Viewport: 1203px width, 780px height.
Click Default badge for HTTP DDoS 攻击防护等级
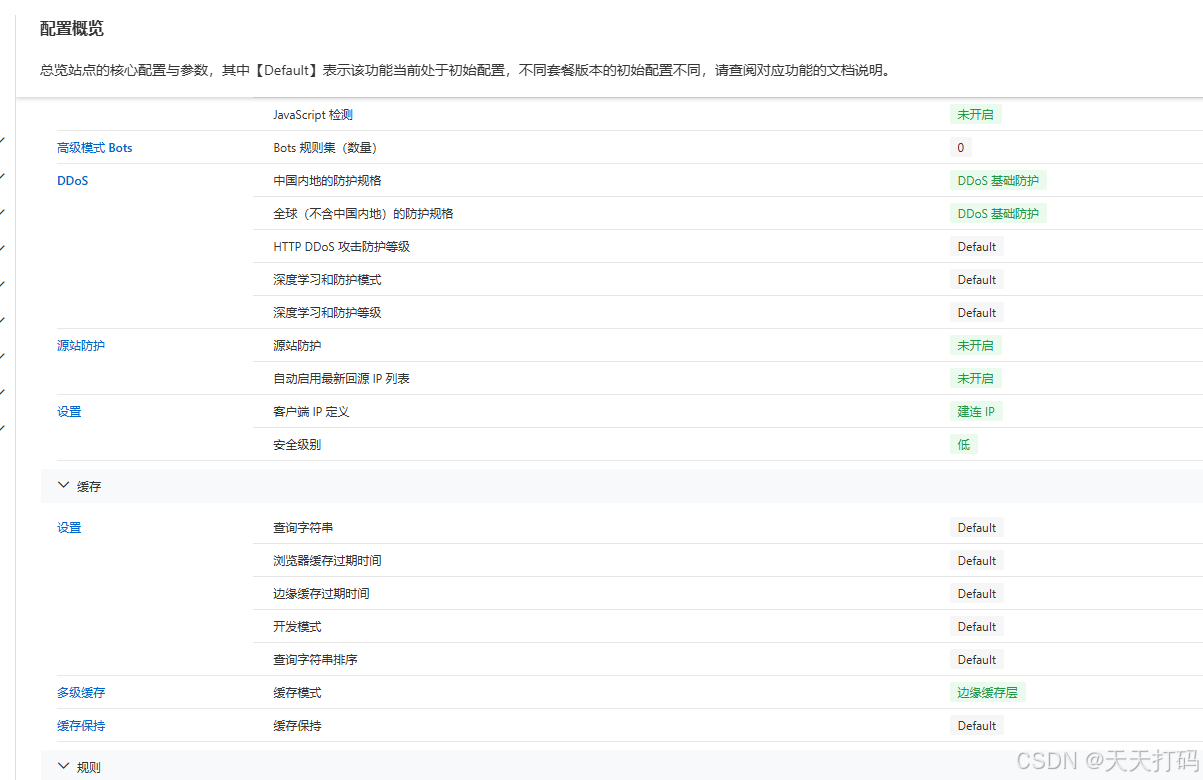coord(977,247)
